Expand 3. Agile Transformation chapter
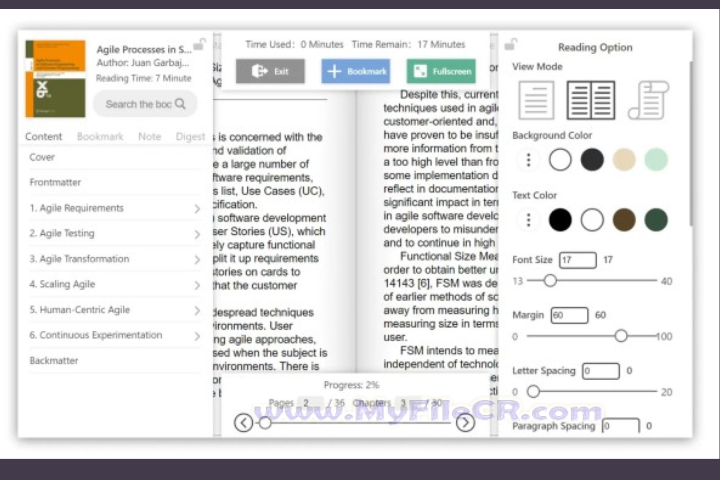 click(x=197, y=260)
